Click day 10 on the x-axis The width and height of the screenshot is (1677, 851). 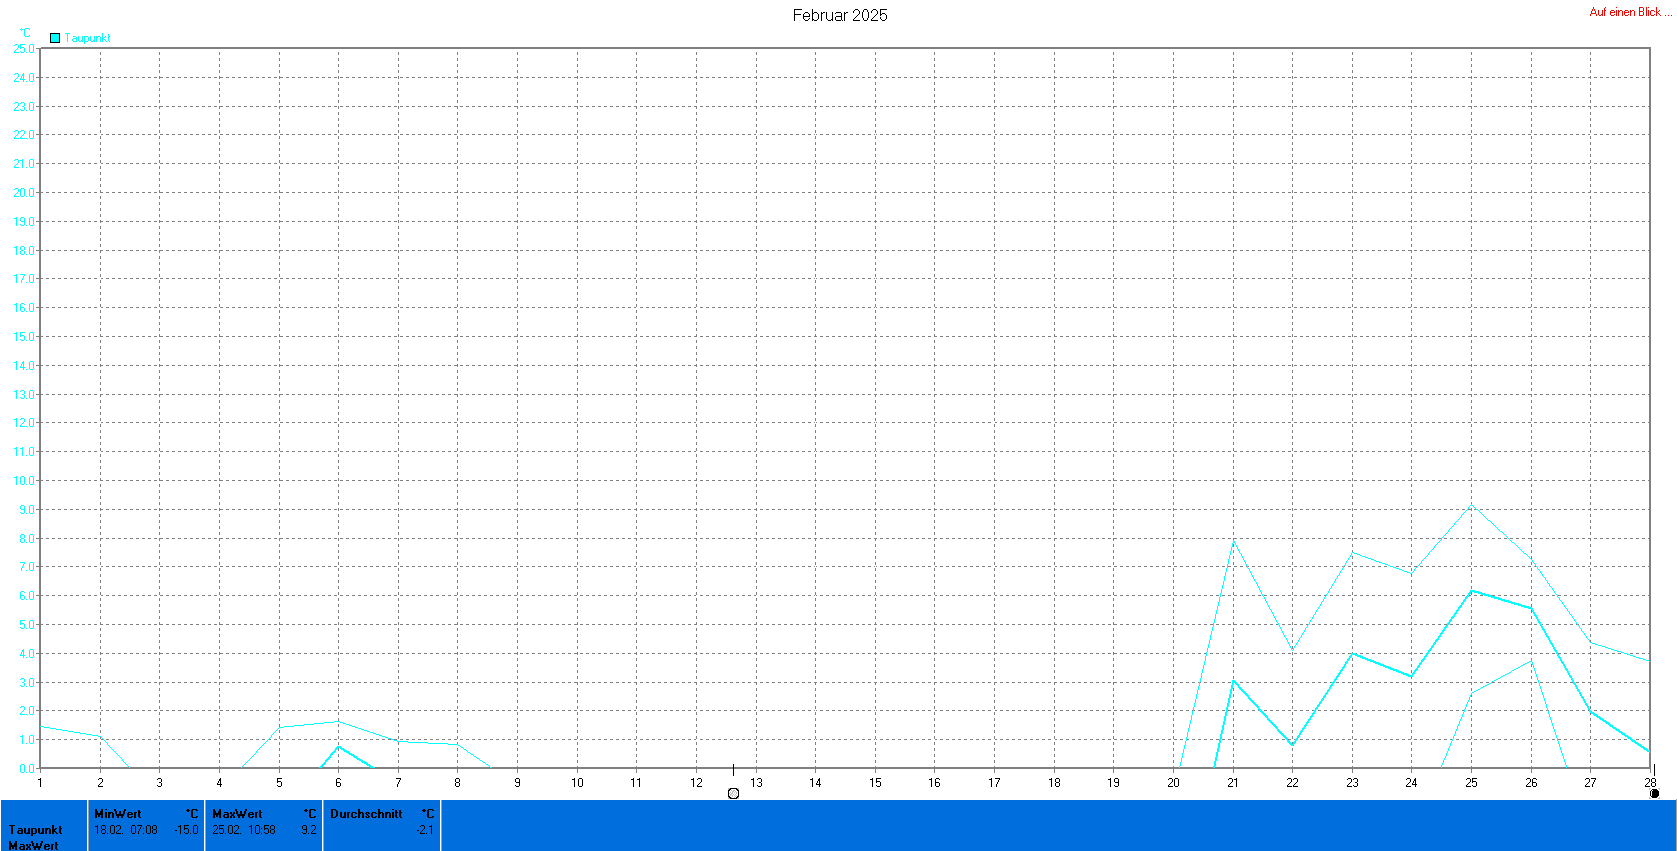coord(577,782)
